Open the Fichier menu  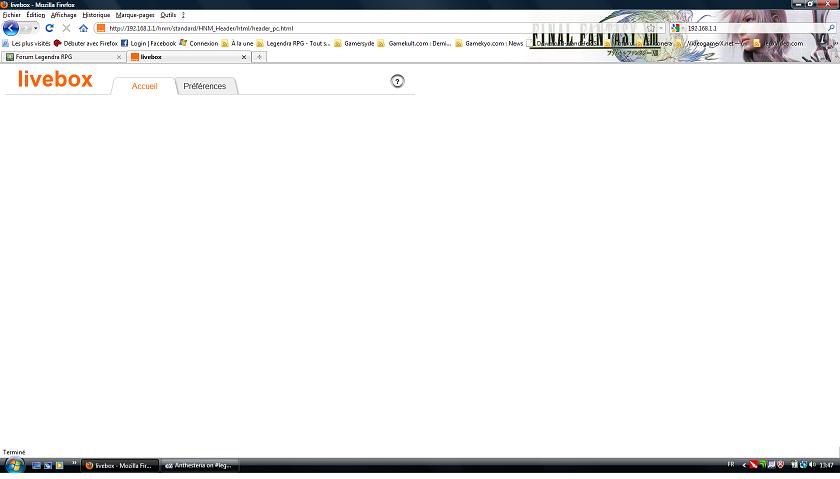pyautogui.click(x=11, y=15)
